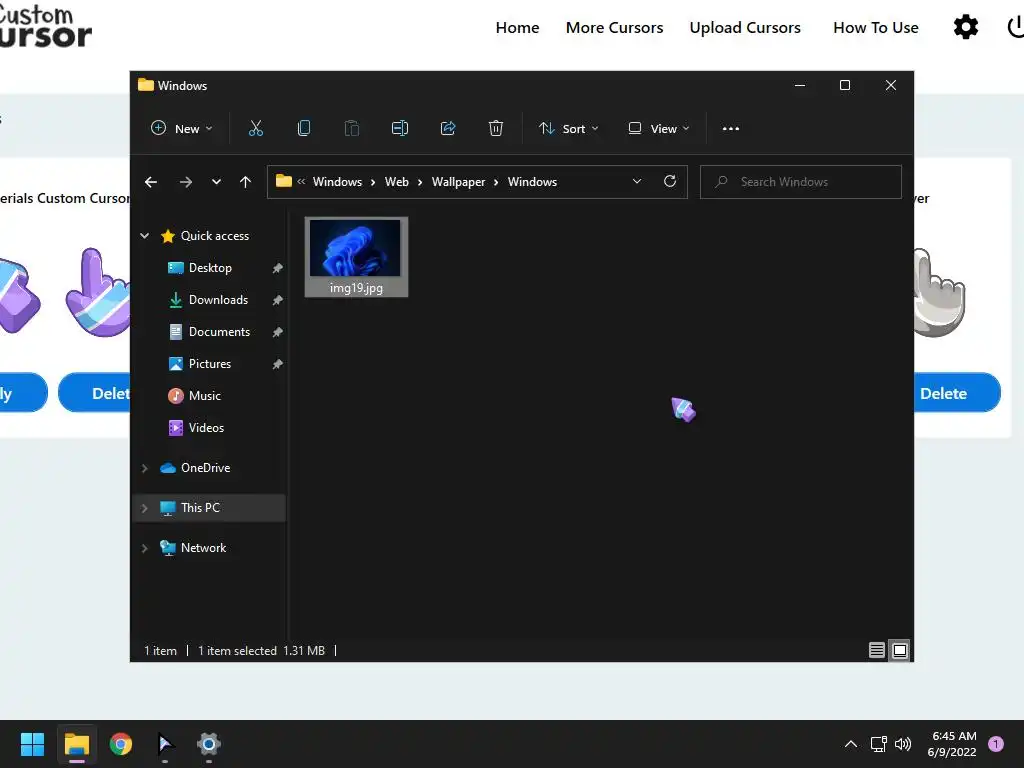Open the Custom Cursor taskbar app
Image resolution: width=1024 pixels, height=768 pixels.
[x=165, y=744]
